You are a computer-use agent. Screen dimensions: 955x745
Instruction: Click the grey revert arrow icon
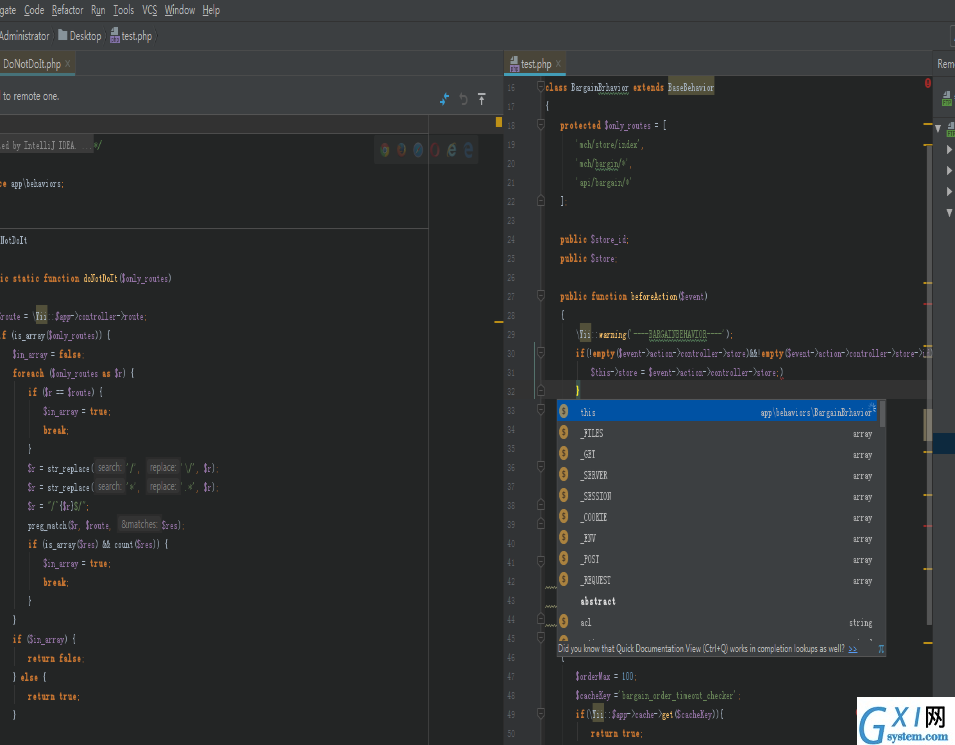click(463, 99)
